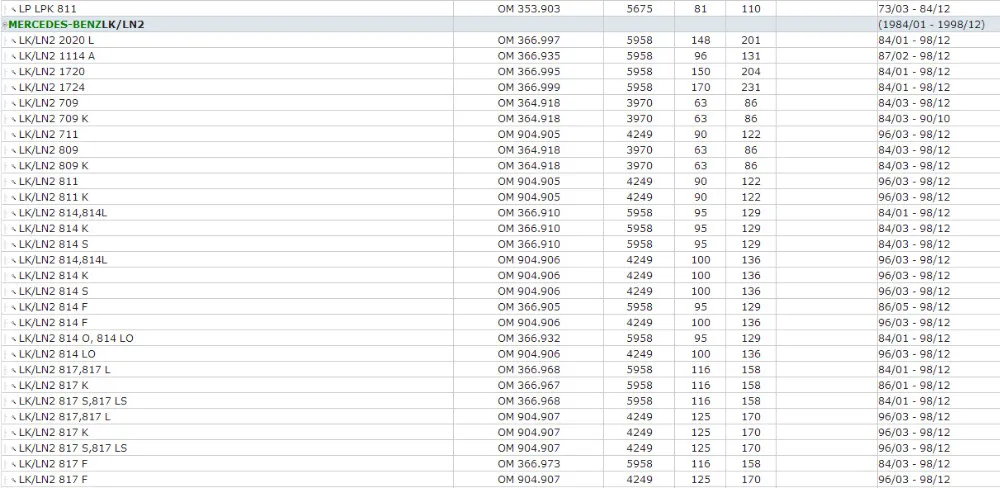Select LK/LN2 817 K with engine OM 366.967
1000x488 pixels.
54,385
